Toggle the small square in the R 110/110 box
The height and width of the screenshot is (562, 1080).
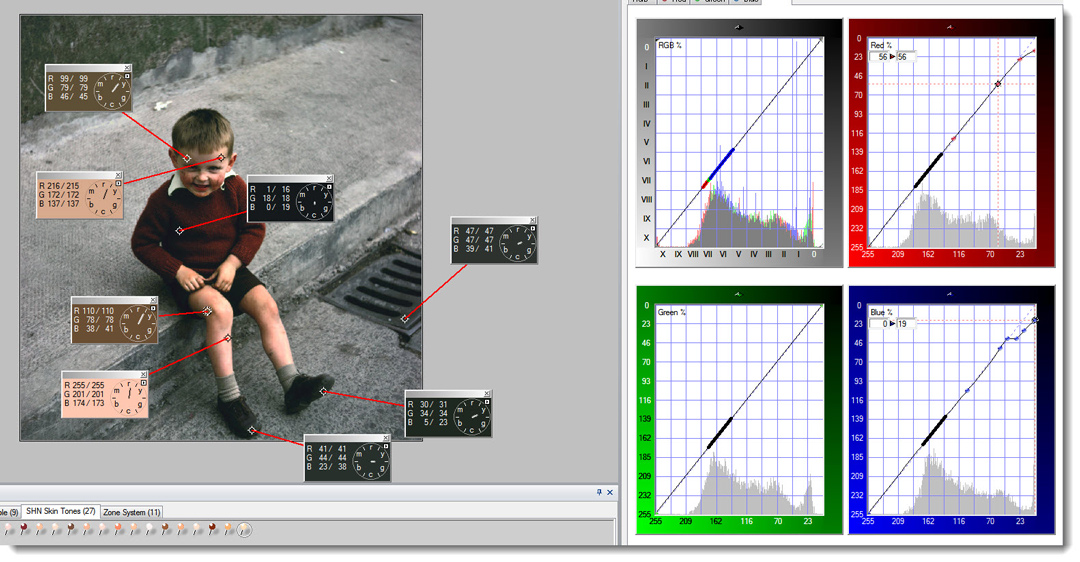(x=153, y=309)
